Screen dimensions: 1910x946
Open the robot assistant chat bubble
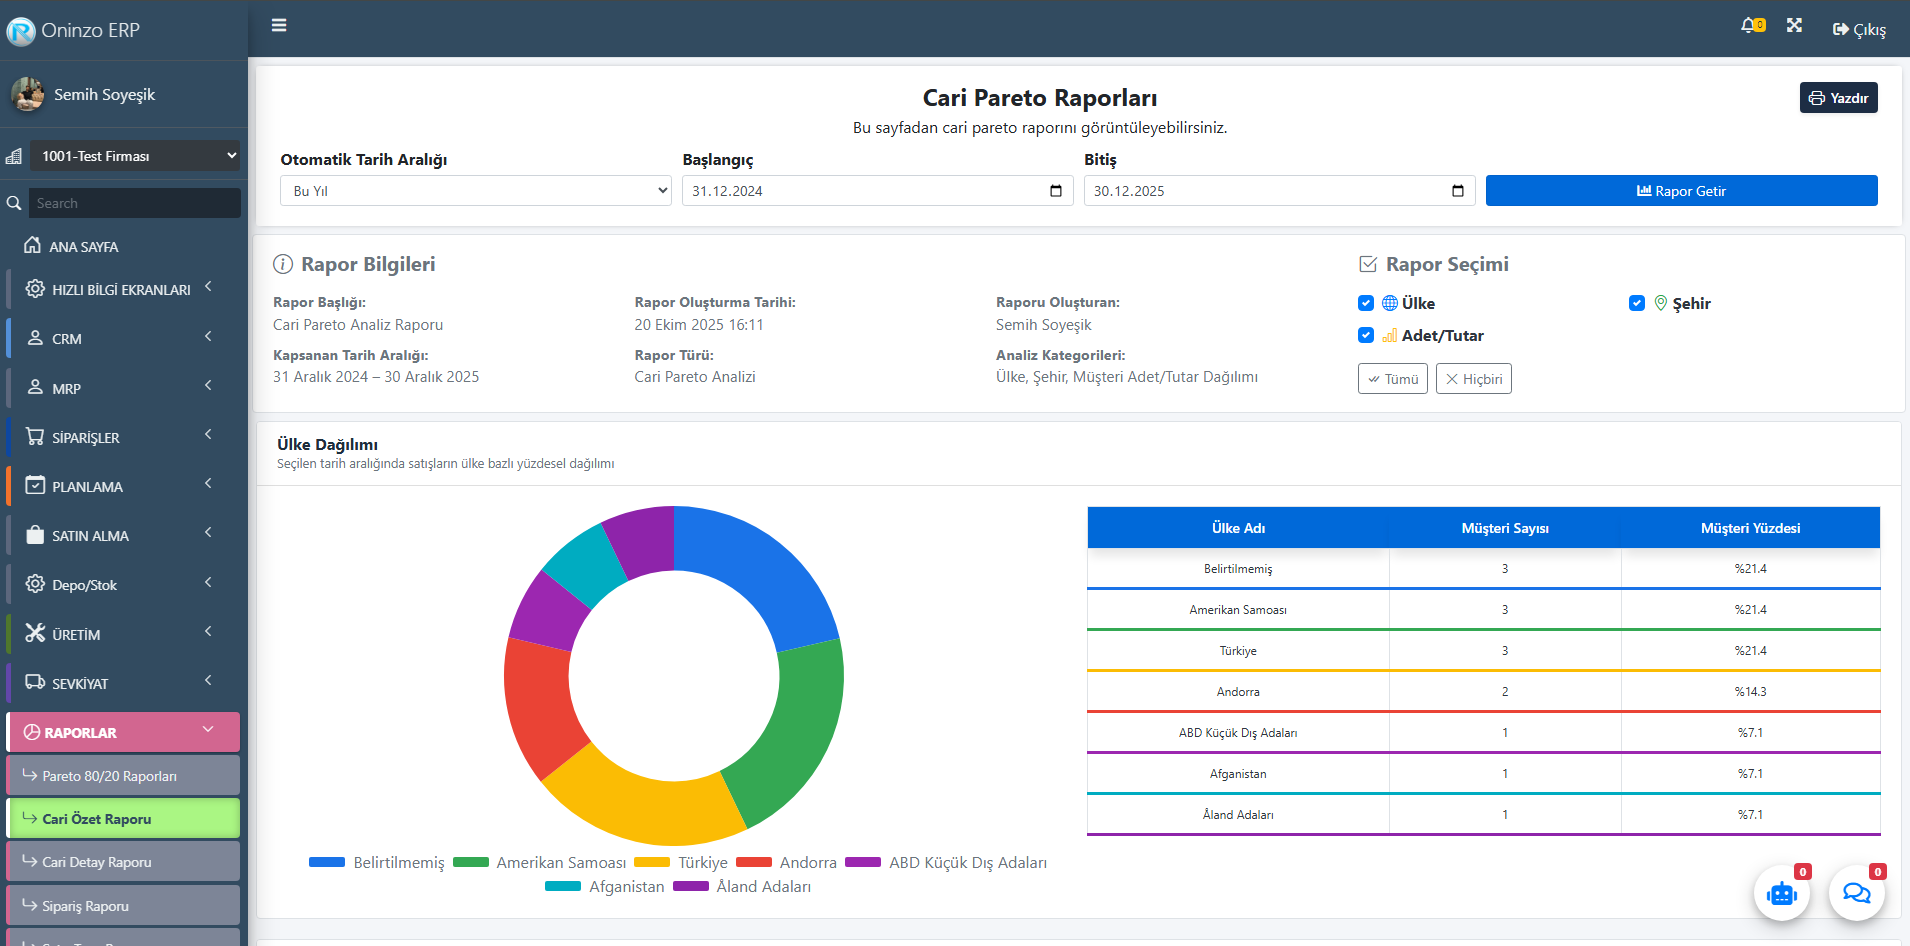(x=1782, y=893)
